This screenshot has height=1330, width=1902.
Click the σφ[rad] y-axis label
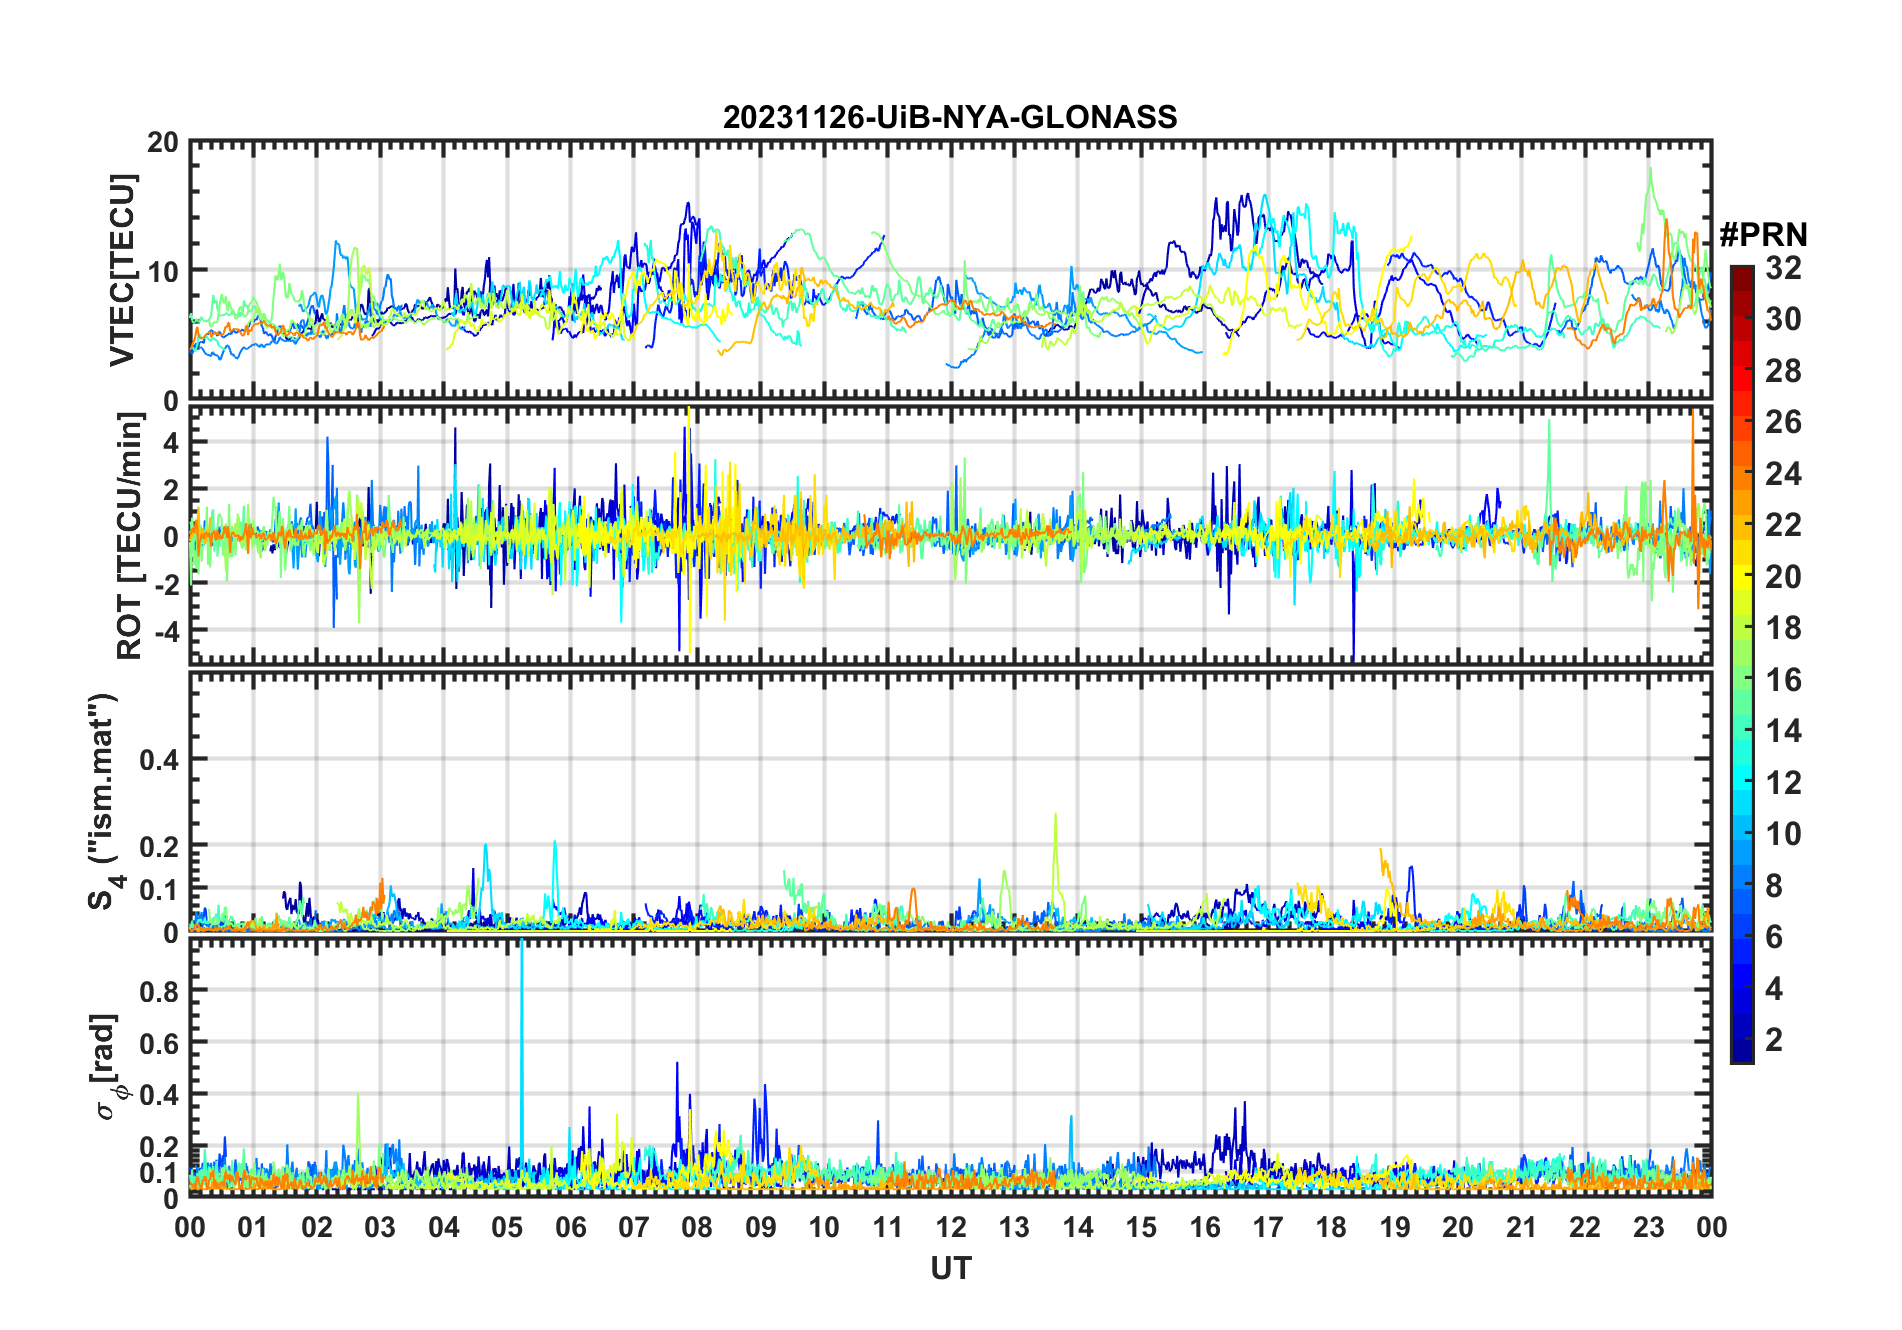click(108, 1066)
